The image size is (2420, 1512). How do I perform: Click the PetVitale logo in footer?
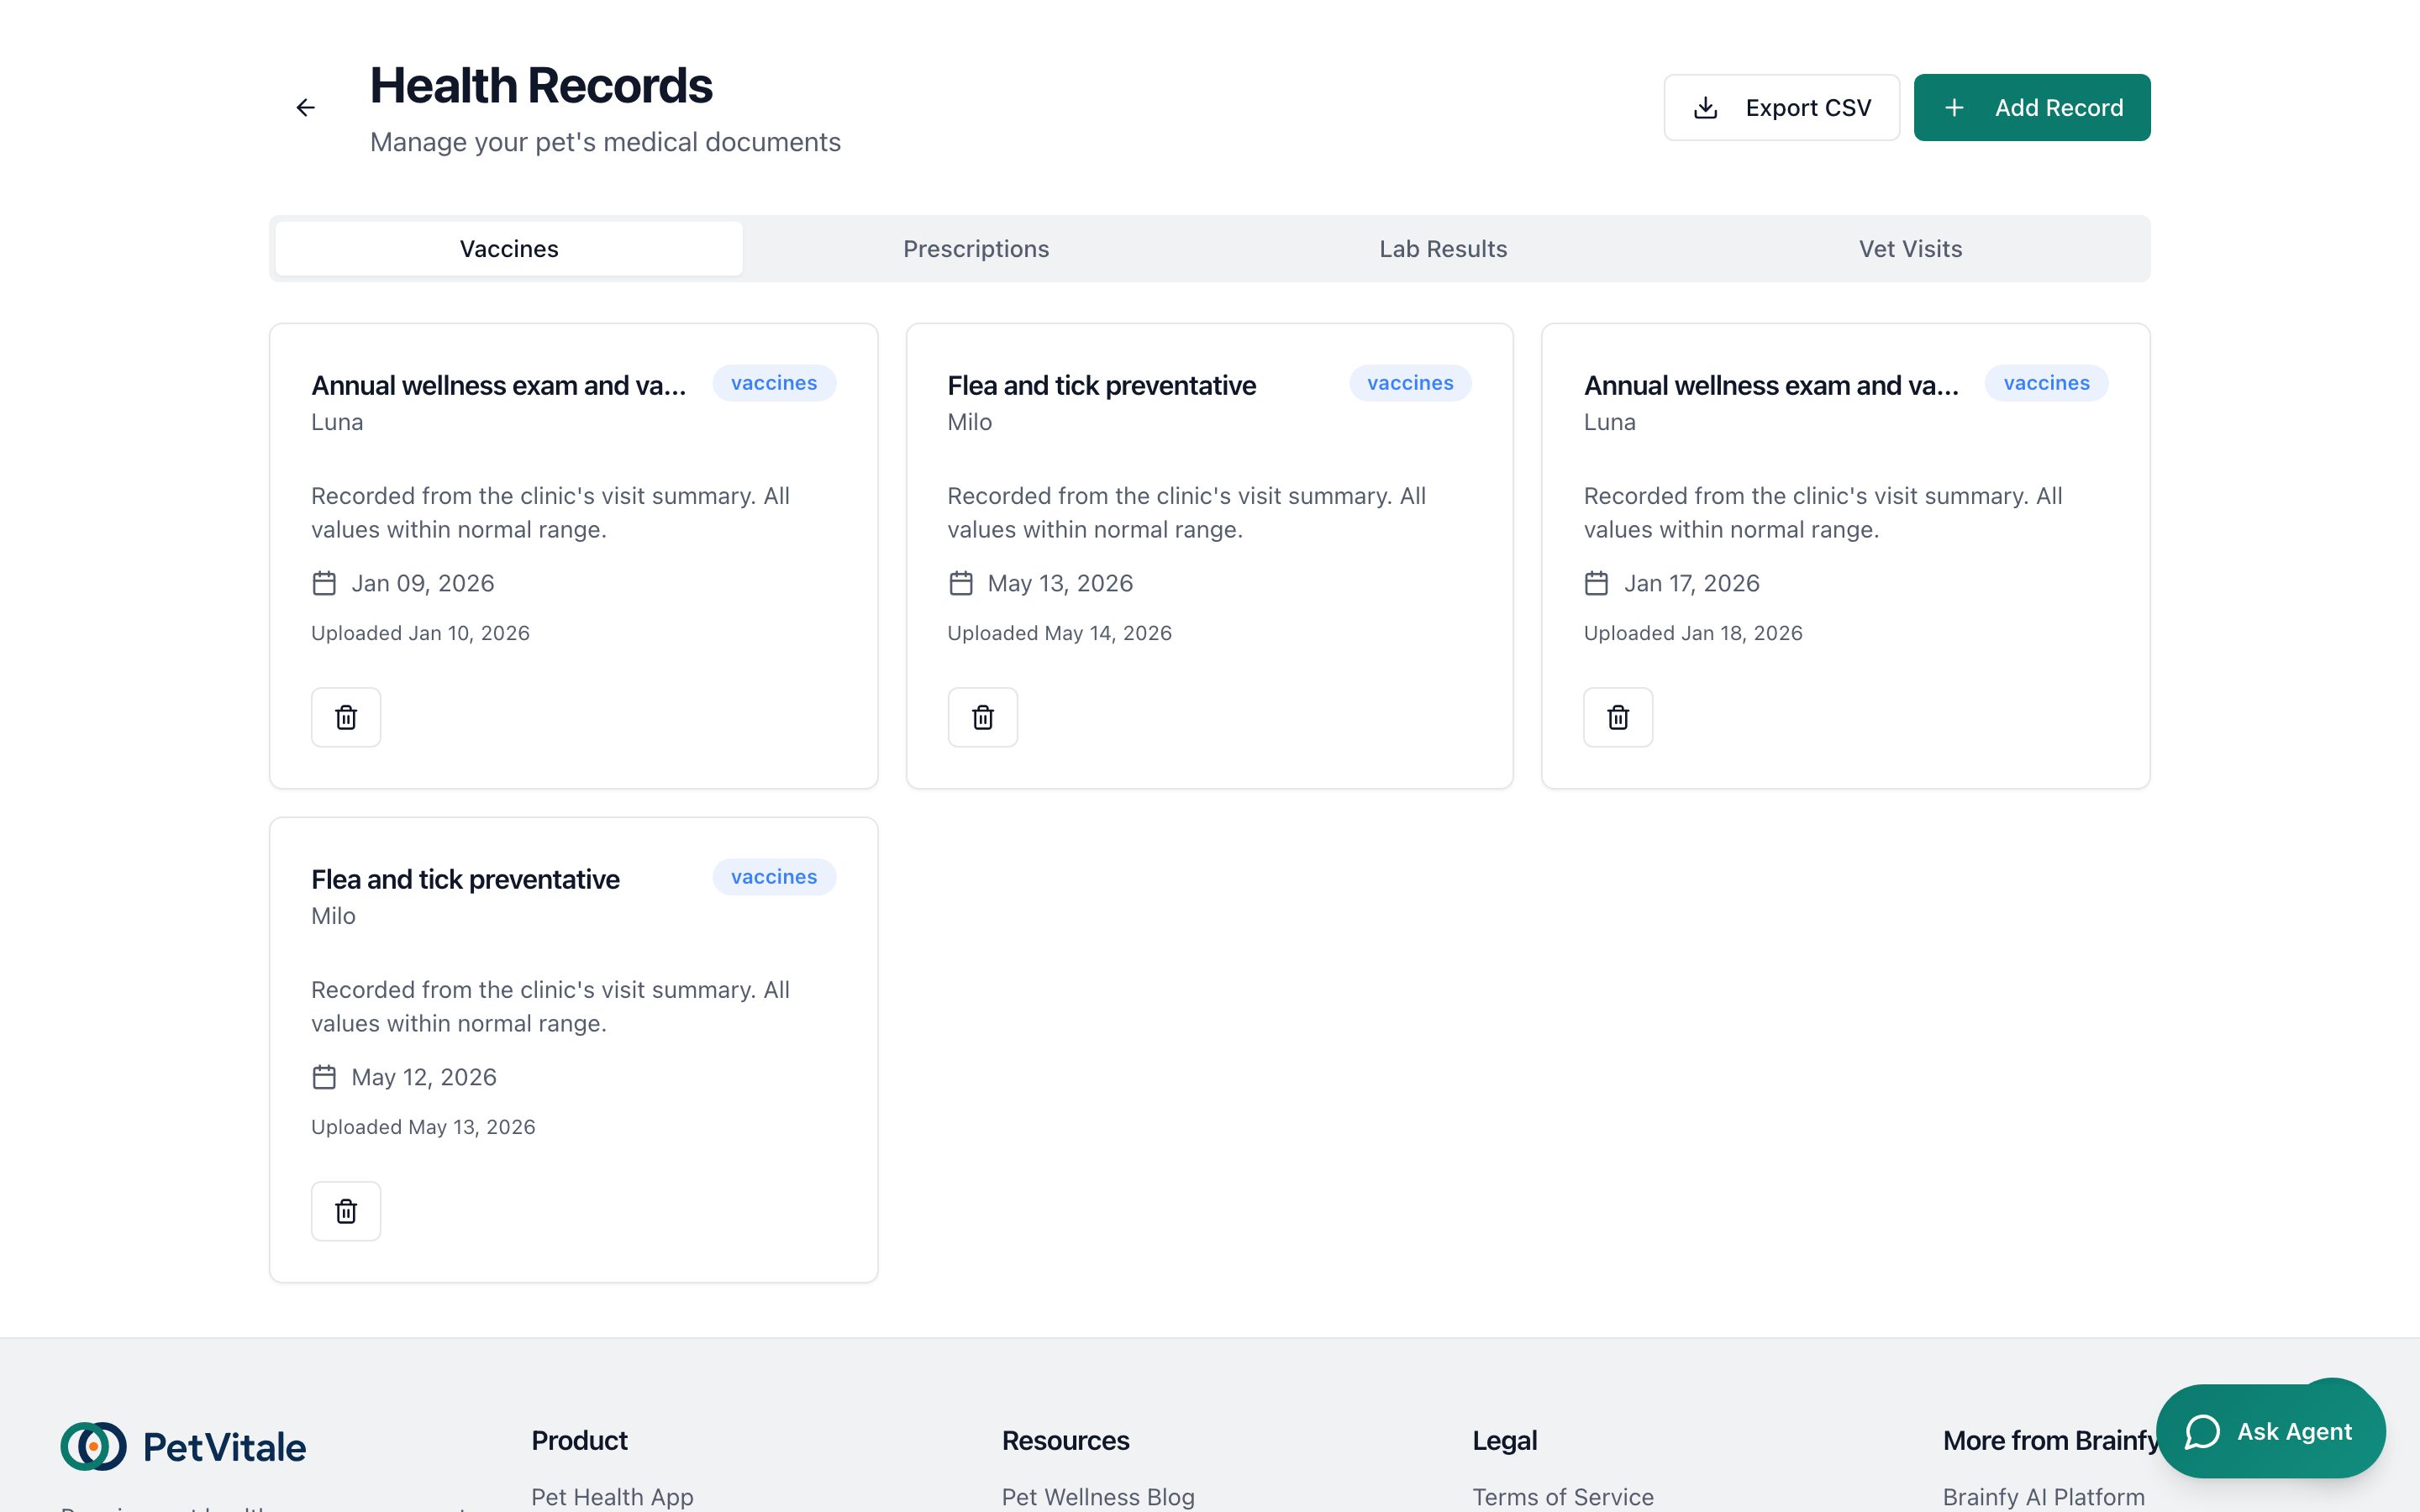pyautogui.click(x=184, y=1446)
